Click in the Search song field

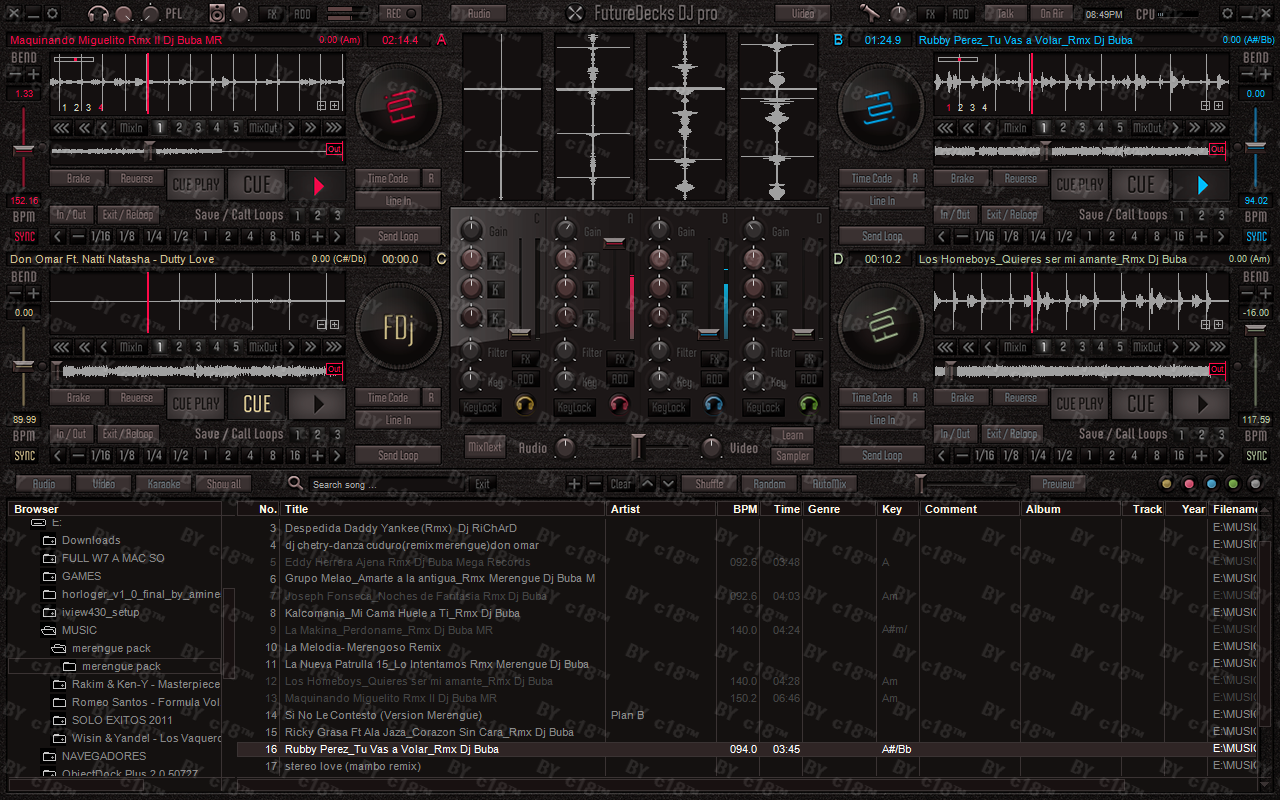388,484
